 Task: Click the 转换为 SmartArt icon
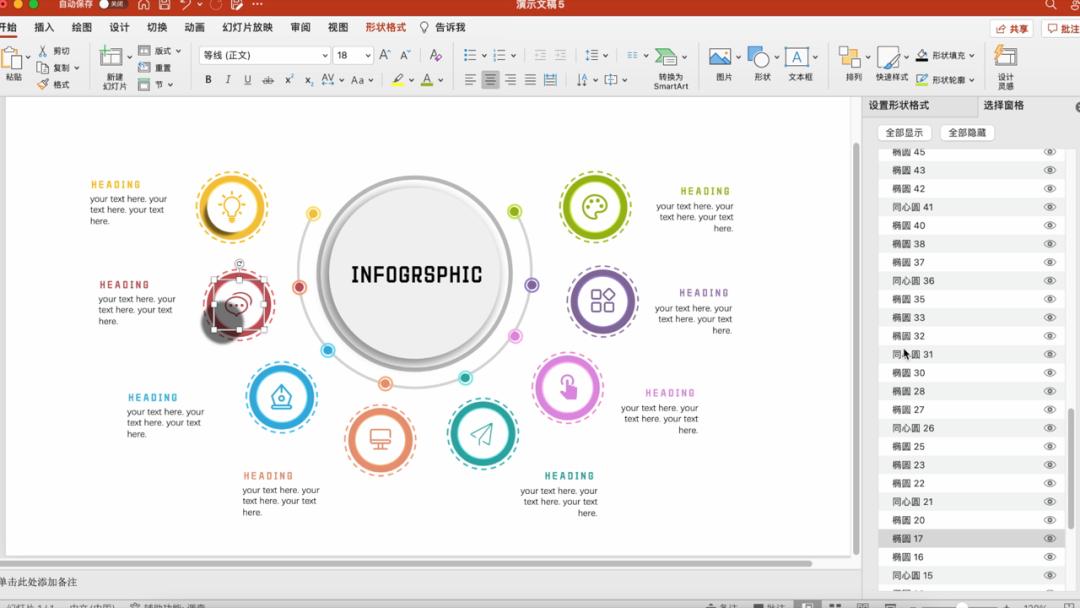pyautogui.click(x=670, y=65)
